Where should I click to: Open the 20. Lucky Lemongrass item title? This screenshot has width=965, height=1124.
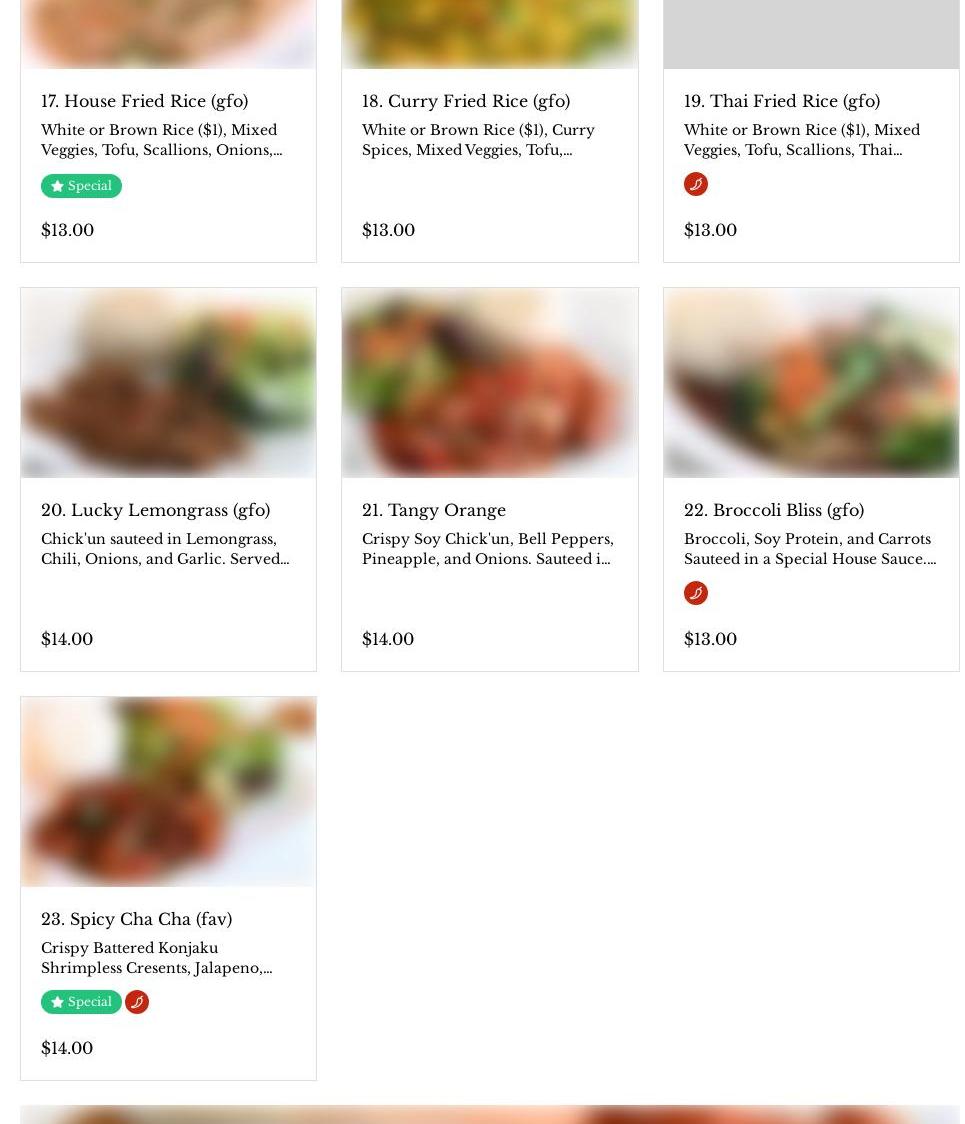(156, 510)
